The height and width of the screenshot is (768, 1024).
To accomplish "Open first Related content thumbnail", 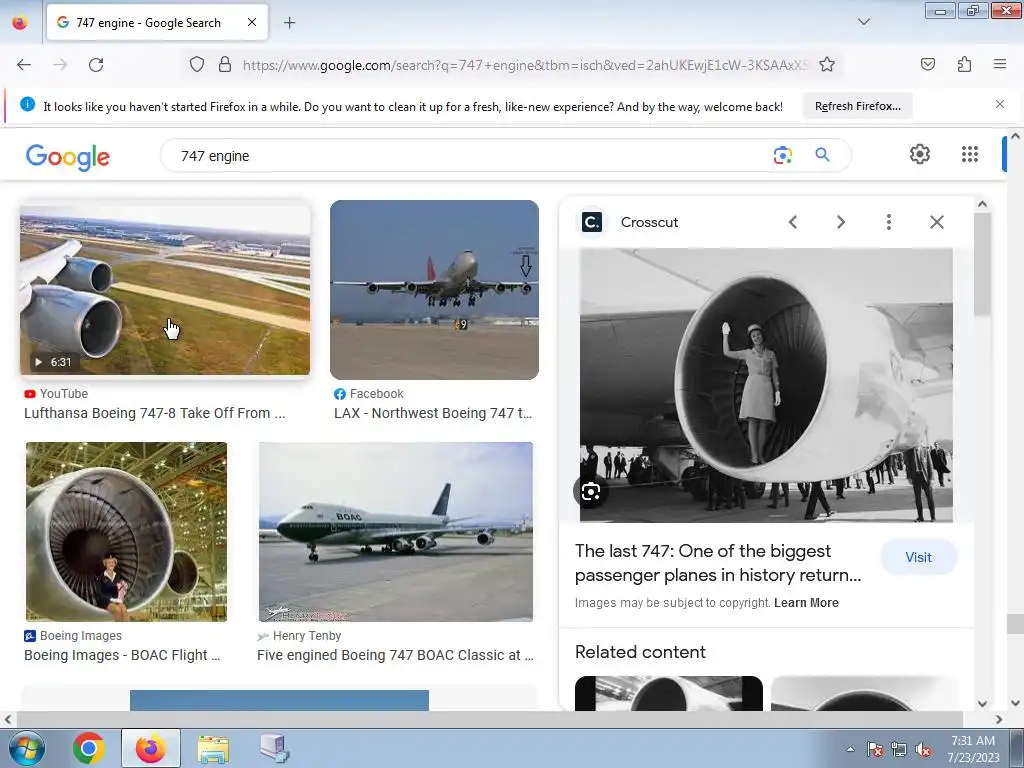I will point(669,693).
